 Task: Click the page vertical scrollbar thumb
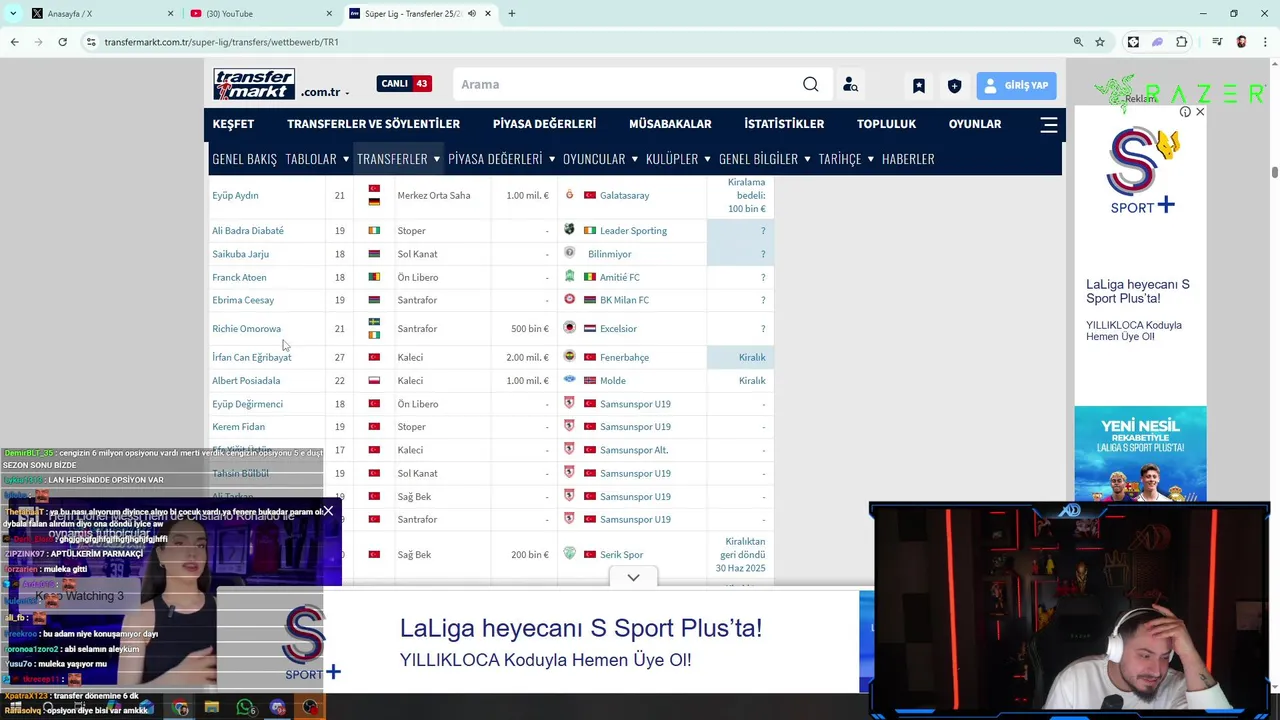tap(1274, 172)
